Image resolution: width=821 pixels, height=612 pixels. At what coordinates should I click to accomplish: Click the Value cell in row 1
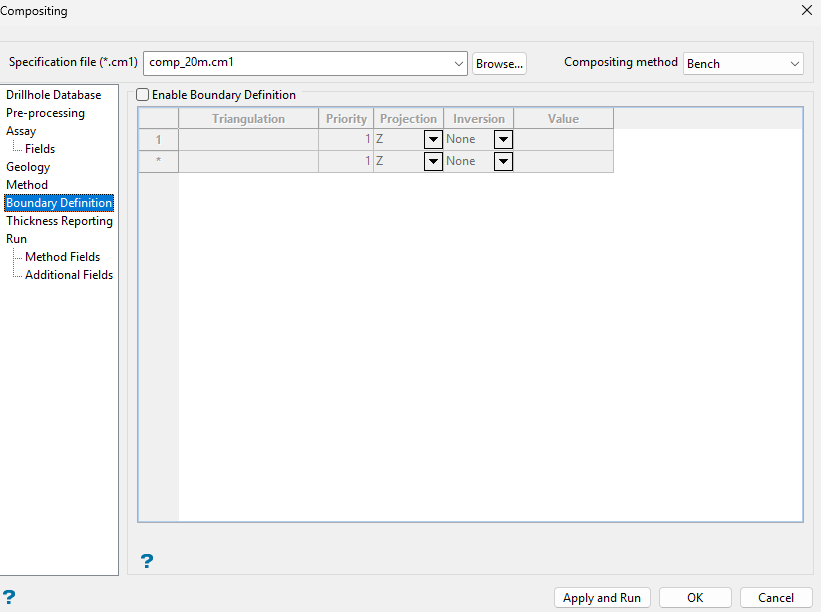[x=563, y=140]
